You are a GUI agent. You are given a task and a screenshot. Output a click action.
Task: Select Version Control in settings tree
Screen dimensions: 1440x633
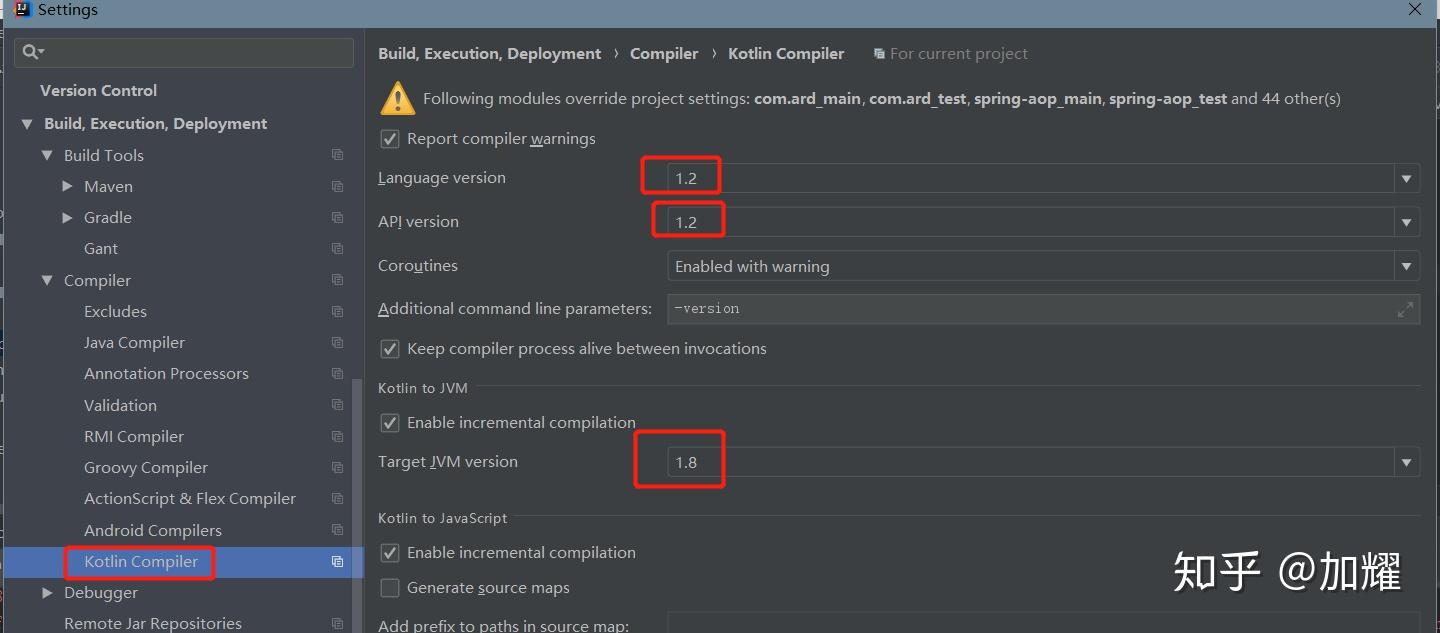(x=98, y=90)
